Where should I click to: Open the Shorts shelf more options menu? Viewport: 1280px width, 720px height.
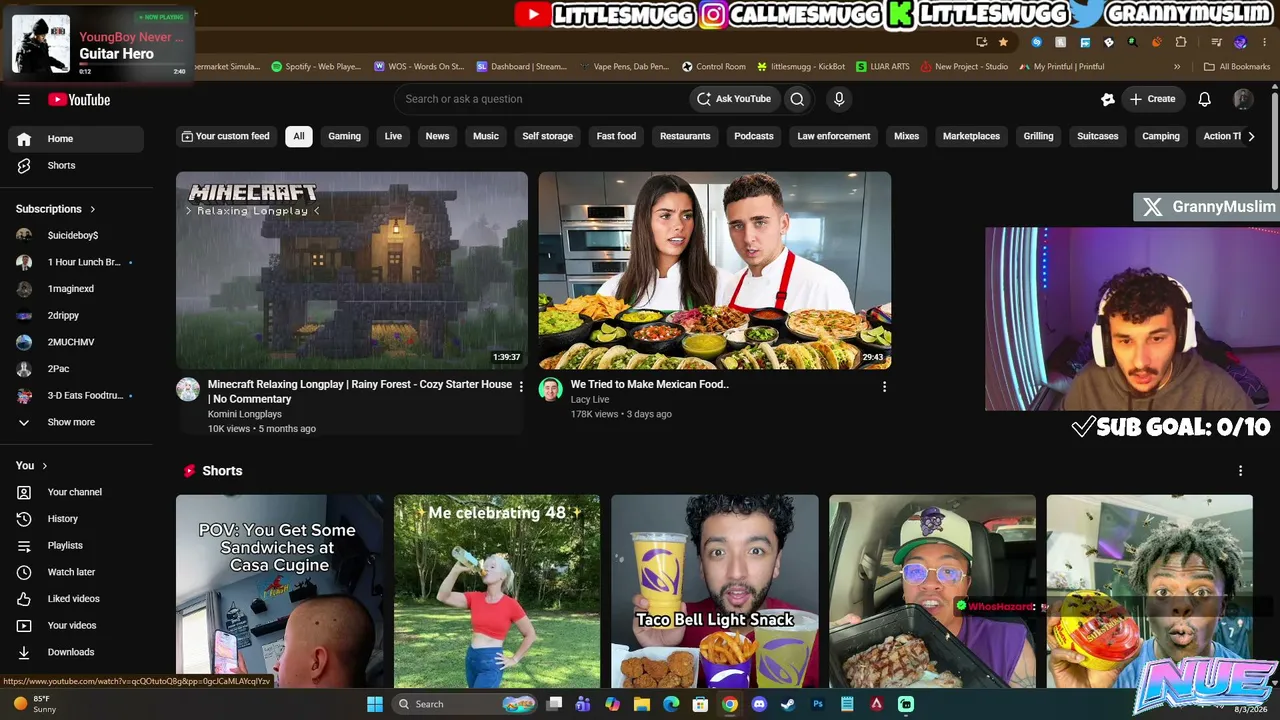point(1241,471)
